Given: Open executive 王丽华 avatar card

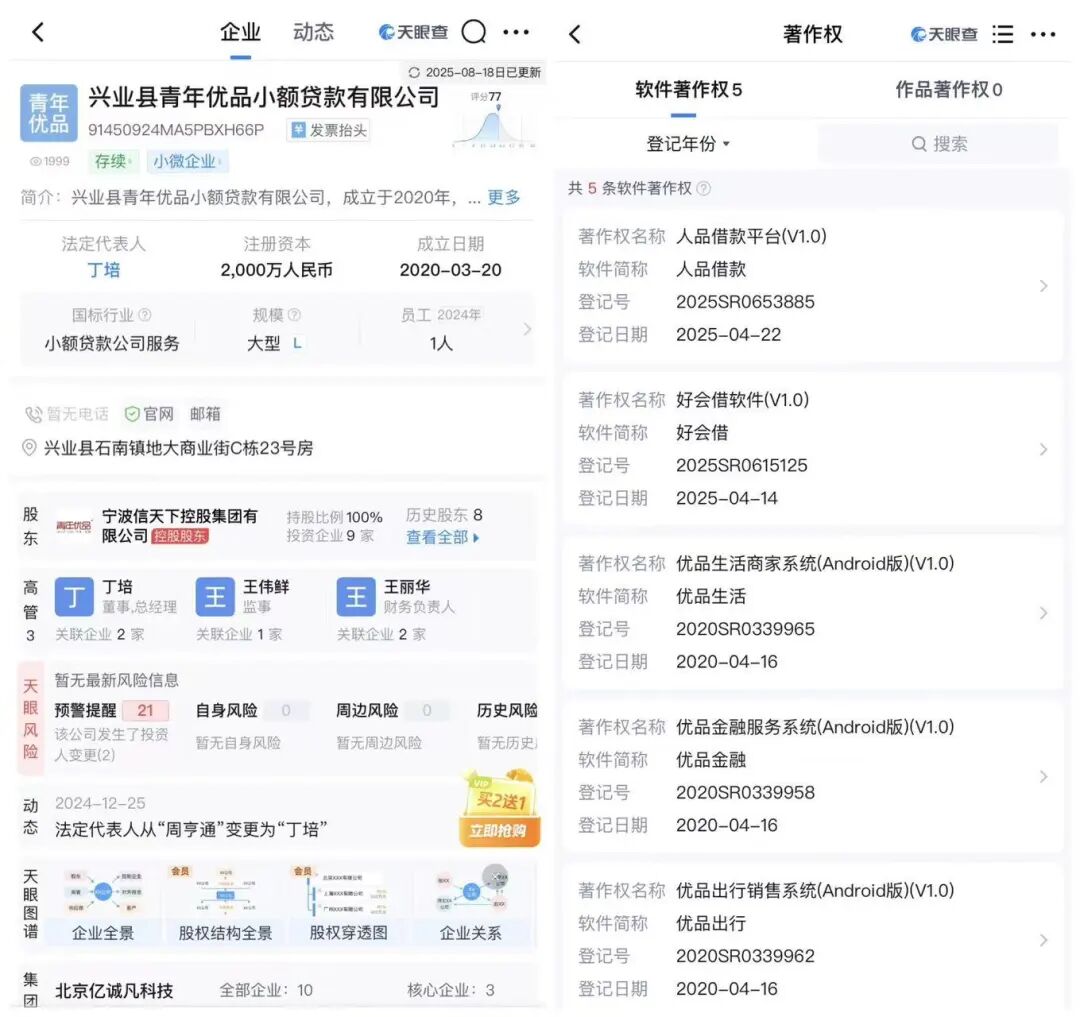Looking at the screenshot, I should click(355, 596).
